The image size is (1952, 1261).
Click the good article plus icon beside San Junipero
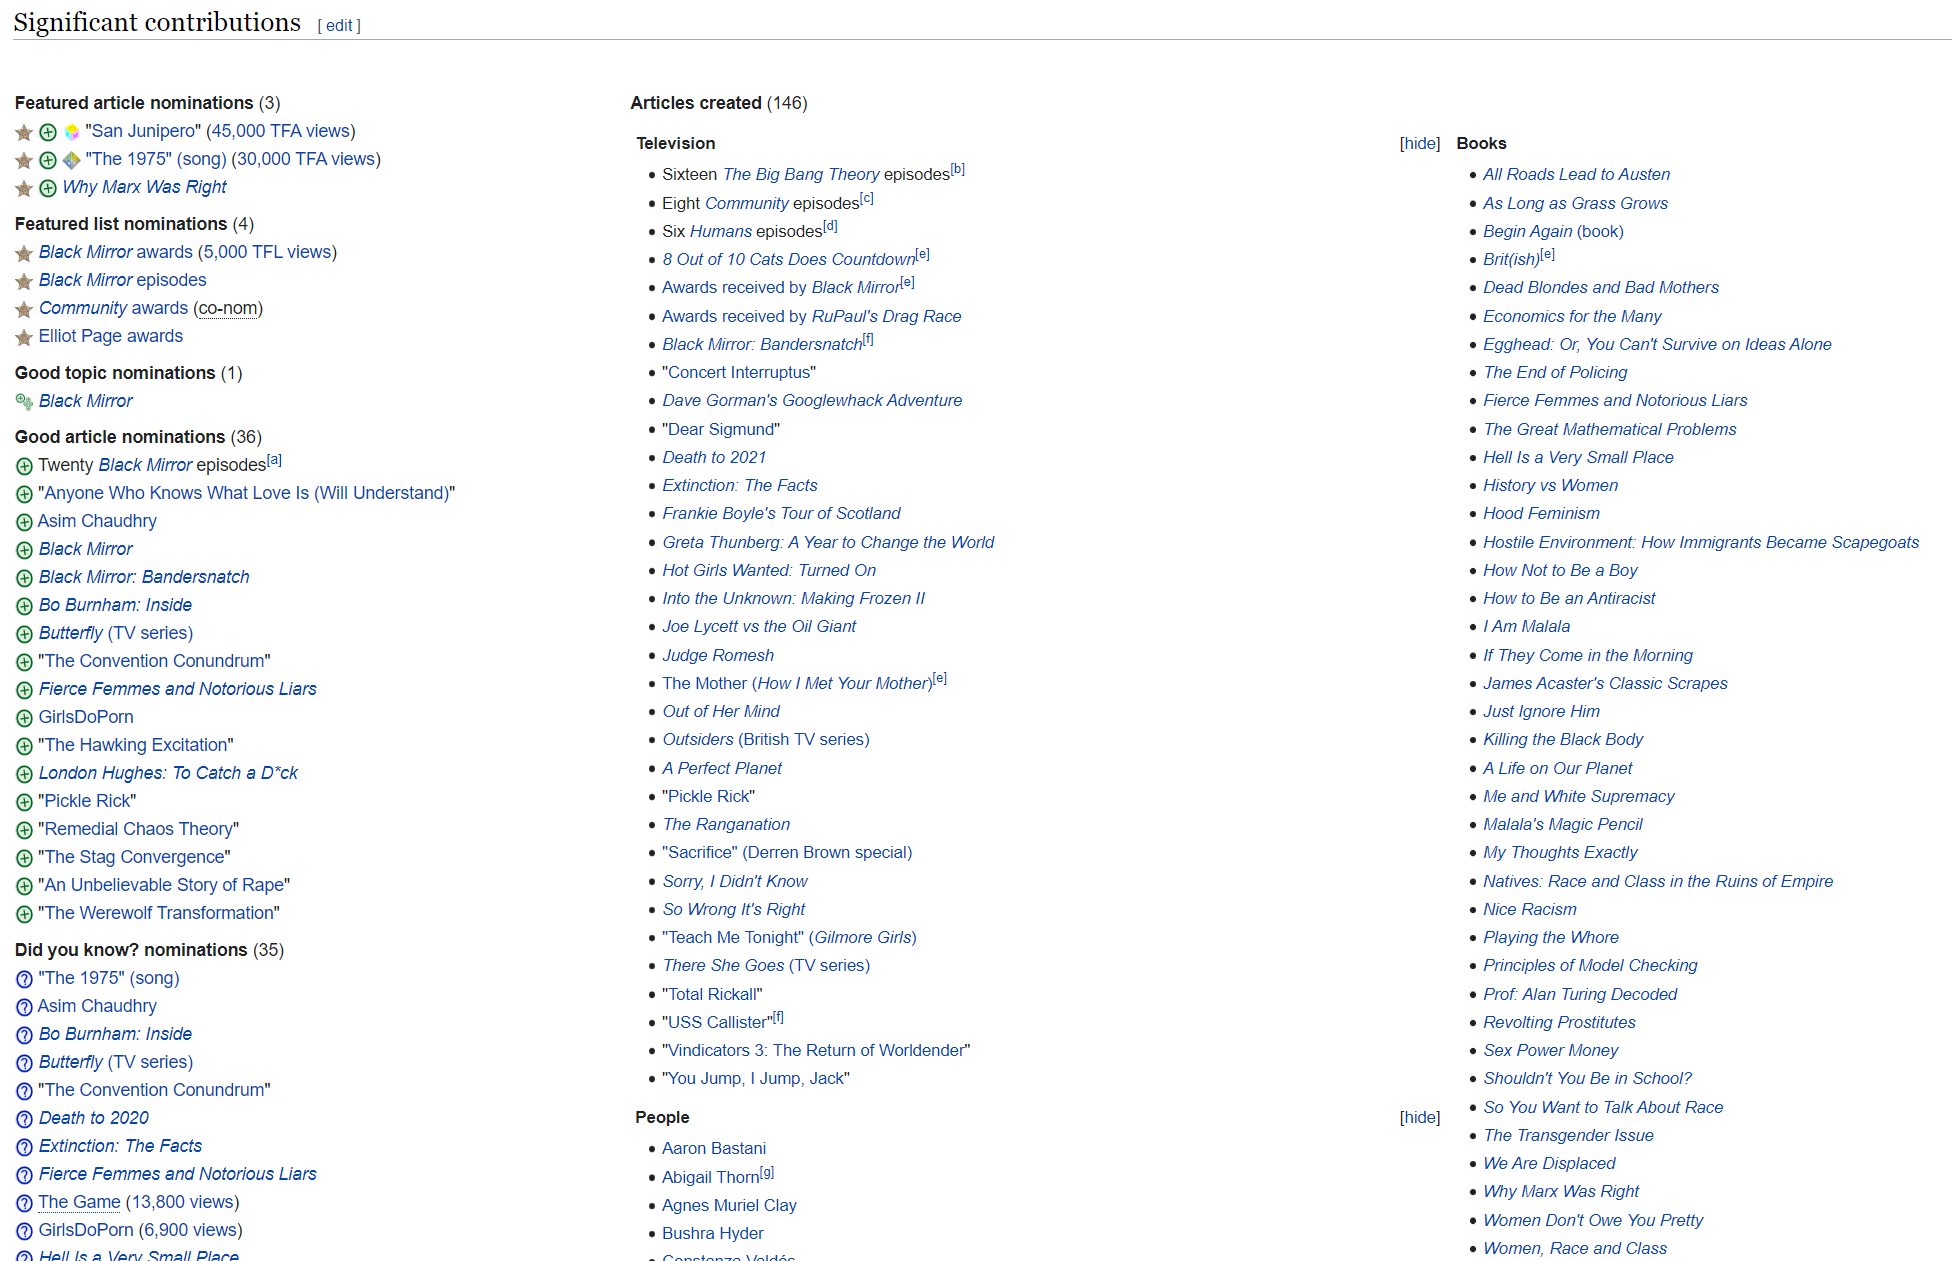point(48,132)
